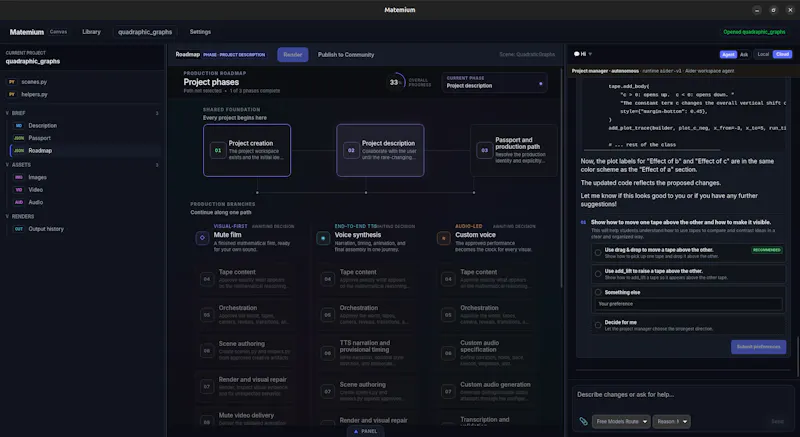Click the 07 icon beside Custom audio generation

448,392
